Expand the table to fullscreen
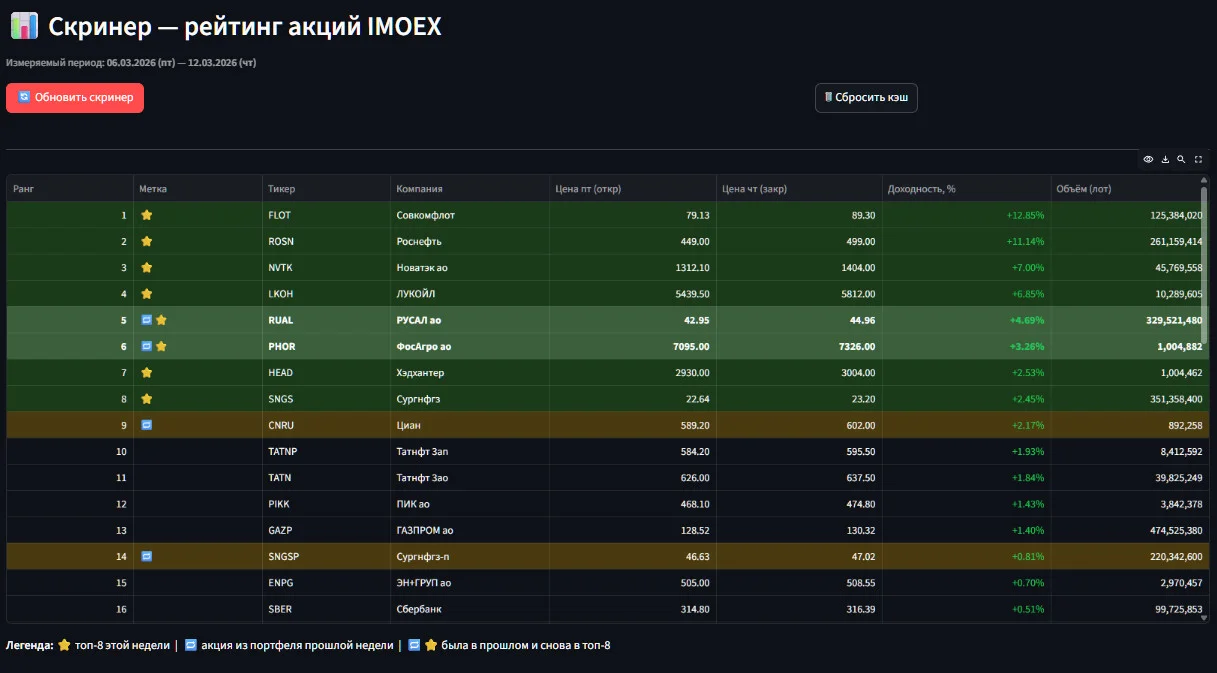The height and width of the screenshot is (673, 1217). 1198,159
